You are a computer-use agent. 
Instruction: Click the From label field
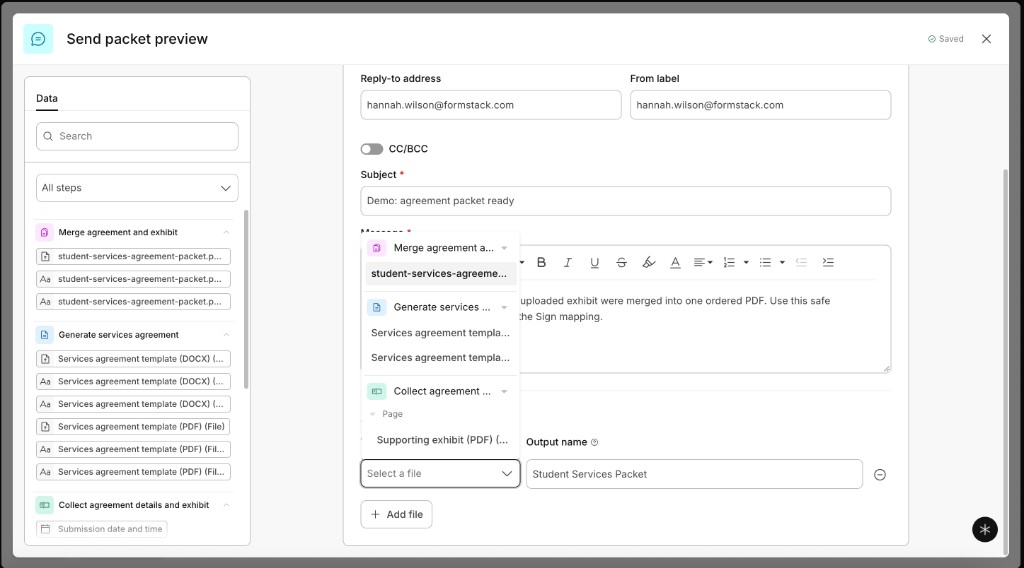point(760,105)
